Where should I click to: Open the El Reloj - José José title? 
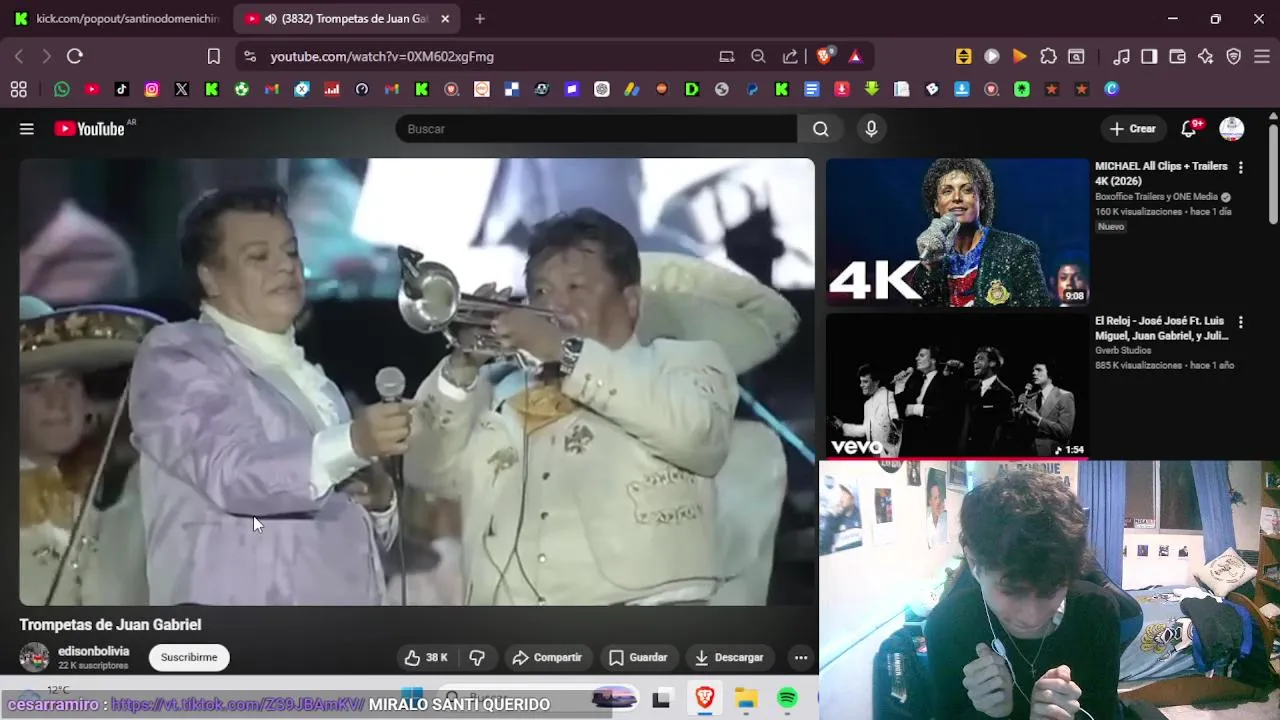click(1161, 329)
